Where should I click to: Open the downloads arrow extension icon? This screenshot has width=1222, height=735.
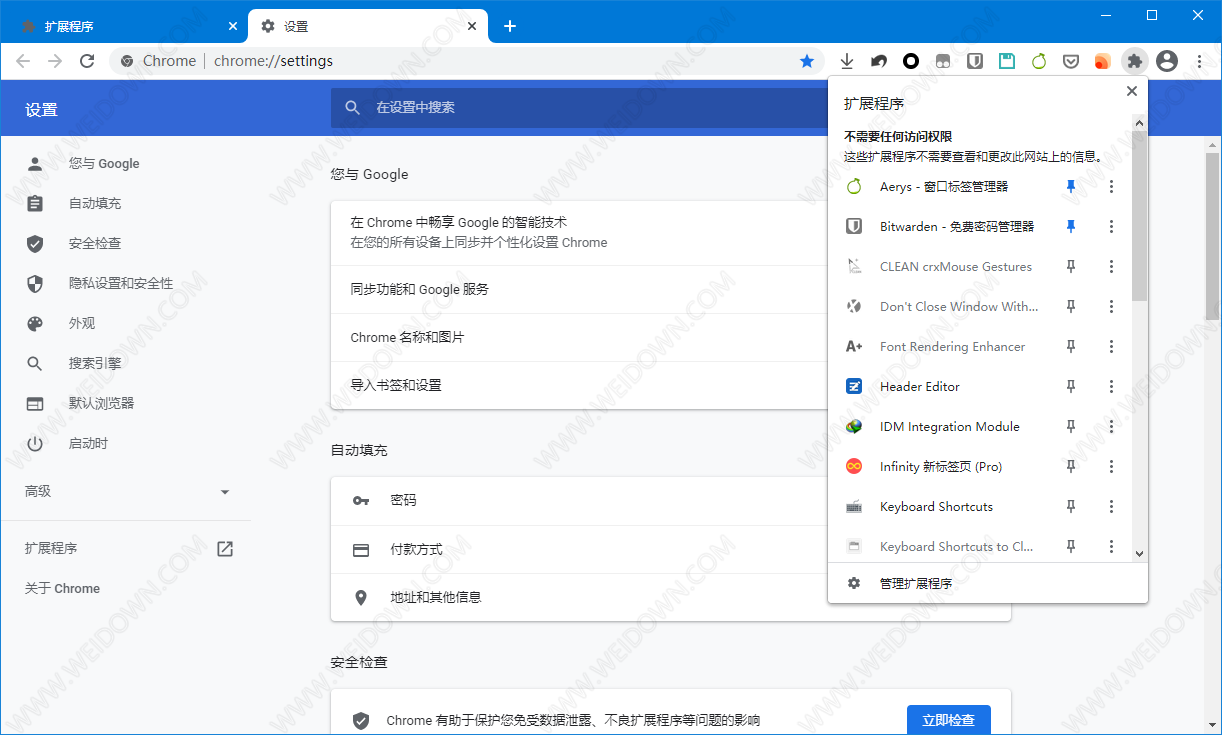click(847, 61)
